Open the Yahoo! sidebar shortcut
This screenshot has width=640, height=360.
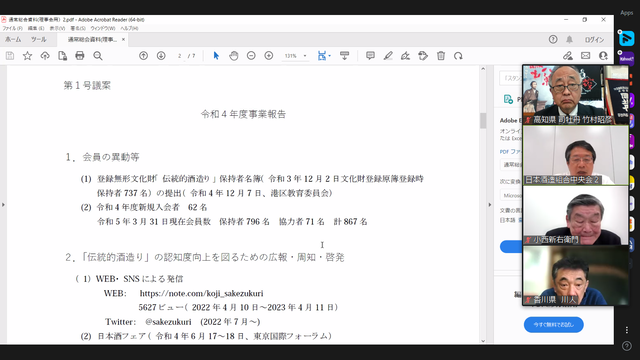pyautogui.click(x=626, y=59)
